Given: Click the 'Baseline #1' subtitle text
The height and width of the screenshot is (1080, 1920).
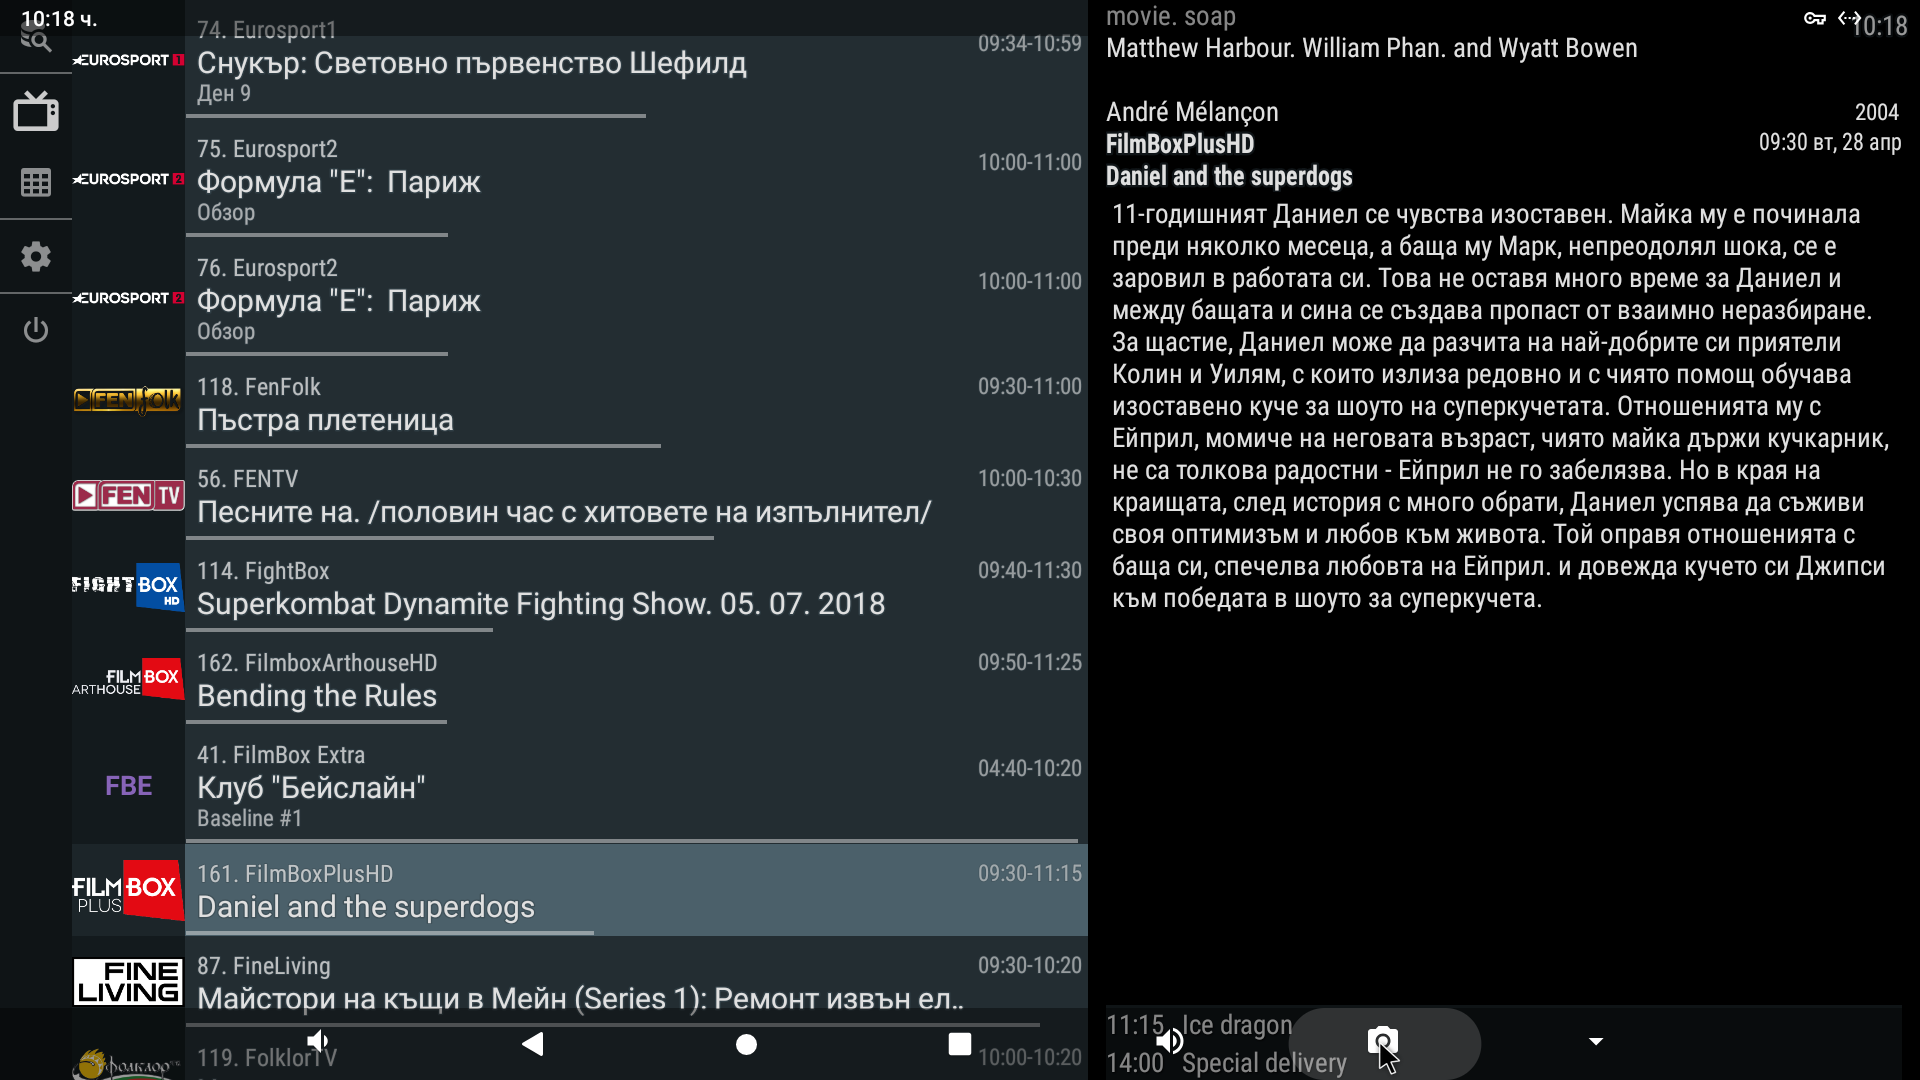Looking at the screenshot, I should coord(250,818).
